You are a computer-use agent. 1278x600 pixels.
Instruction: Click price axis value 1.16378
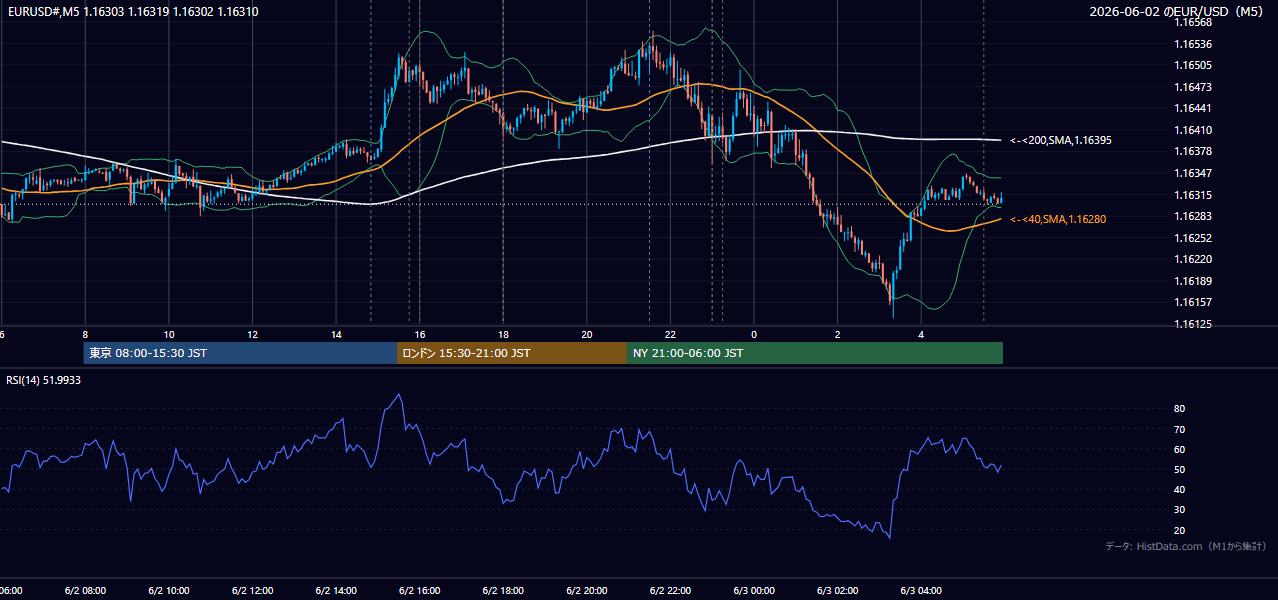(x=1192, y=151)
